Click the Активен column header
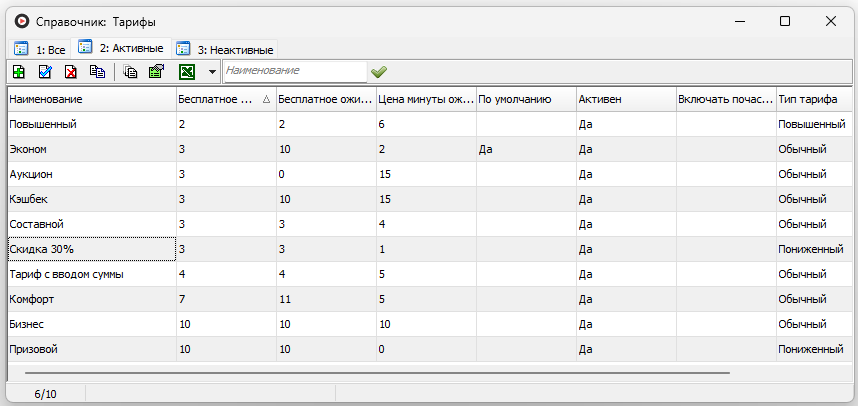858x406 pixels. coord(626,100)
